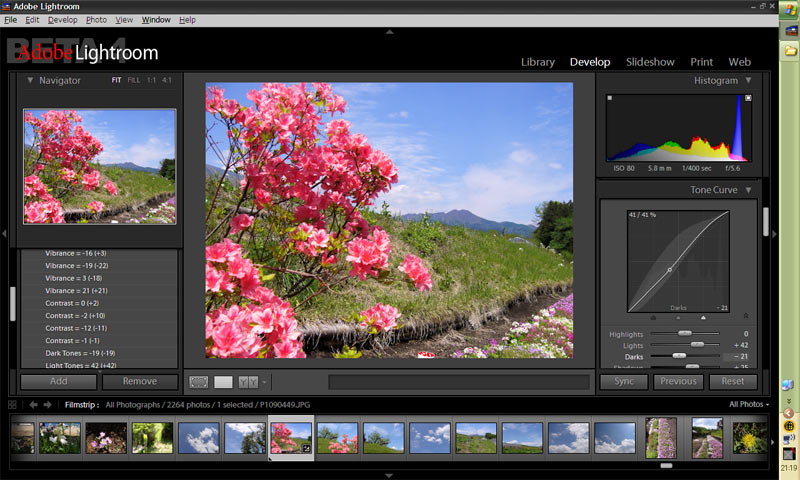This screenshot has width=800, height=480.
Task: Go back with the filmstrip left arrow
Action: click(x=34, y=405)
